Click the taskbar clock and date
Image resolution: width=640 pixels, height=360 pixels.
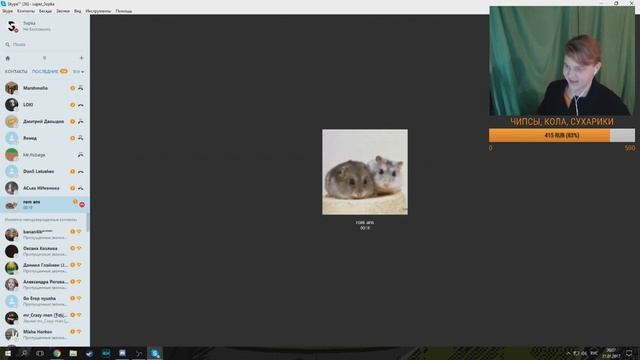click(611, 353)
